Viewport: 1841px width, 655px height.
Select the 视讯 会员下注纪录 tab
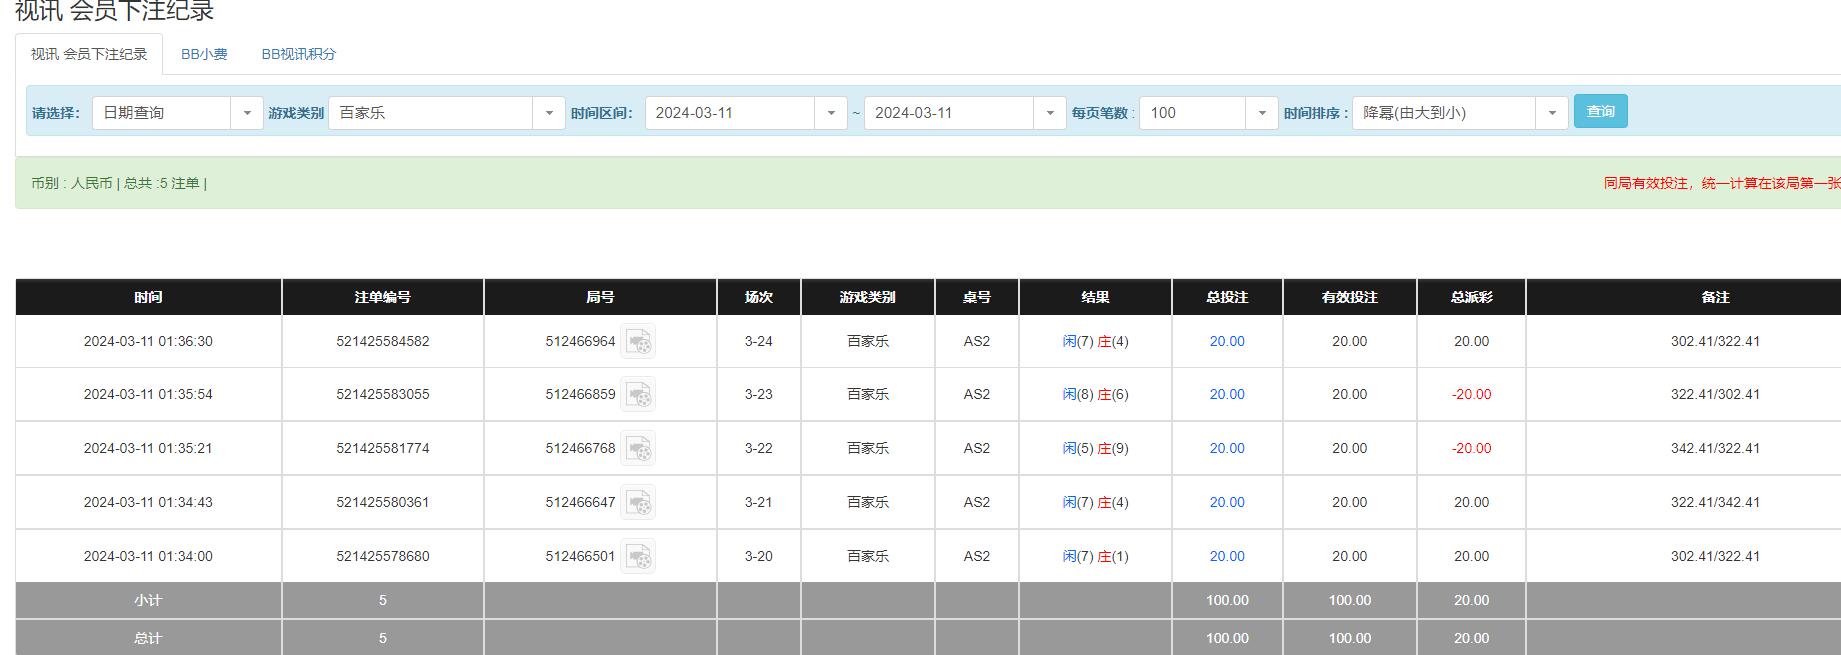pyautogui.click(x=89, y=54)
